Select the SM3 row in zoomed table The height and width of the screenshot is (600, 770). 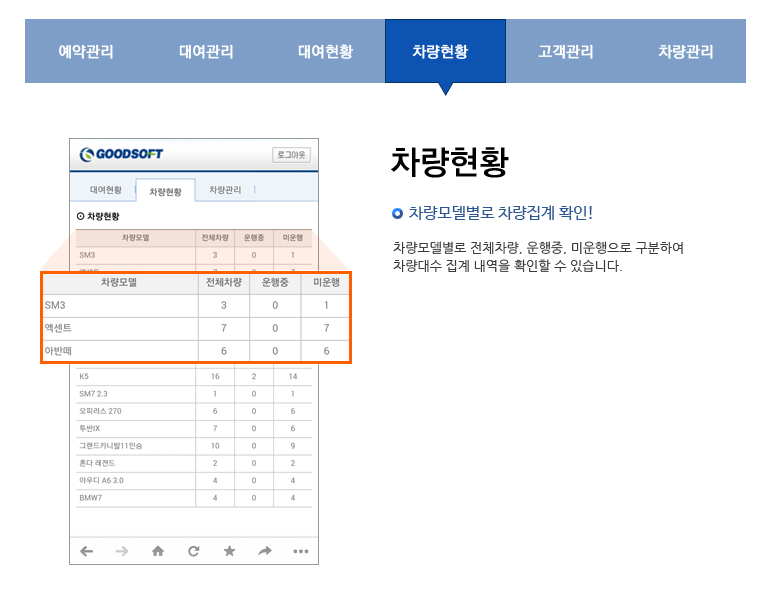[x=196, y=305]
